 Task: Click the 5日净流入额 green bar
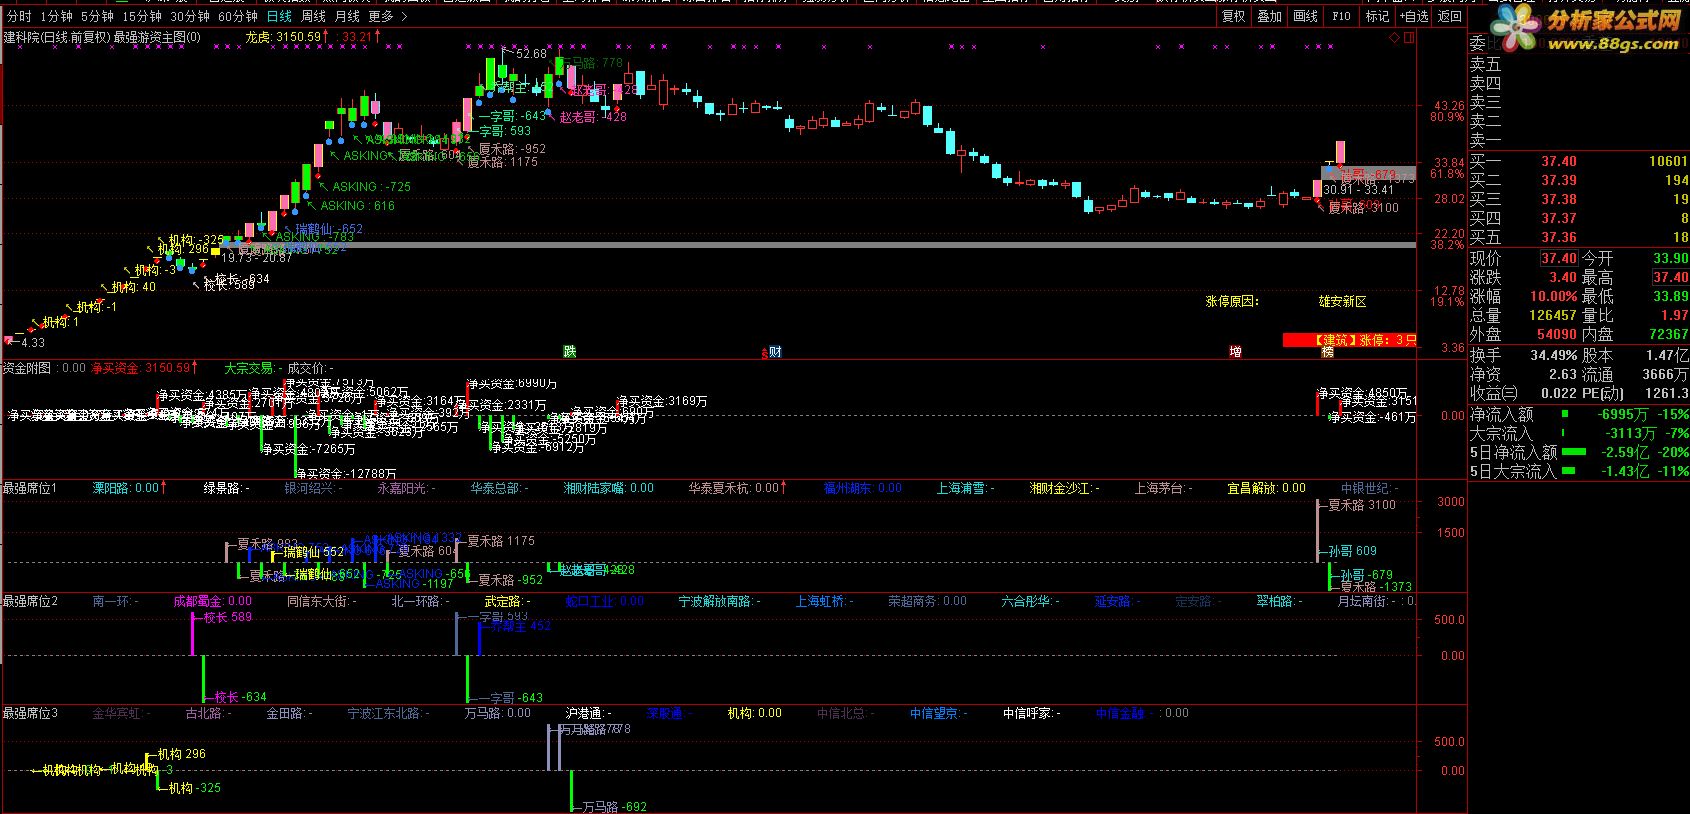coord(1574,452)
